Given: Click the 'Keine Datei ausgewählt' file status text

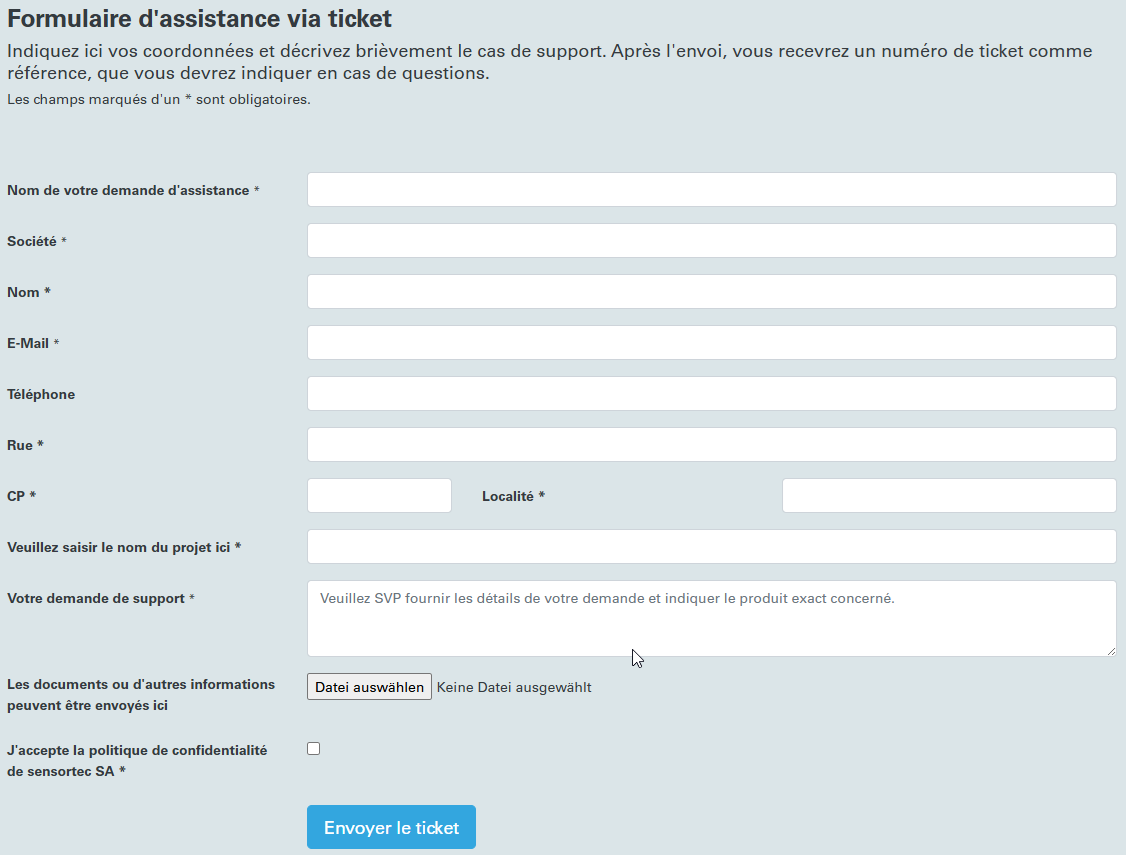Looking at the screenshot, I should [x=514, y=687].
